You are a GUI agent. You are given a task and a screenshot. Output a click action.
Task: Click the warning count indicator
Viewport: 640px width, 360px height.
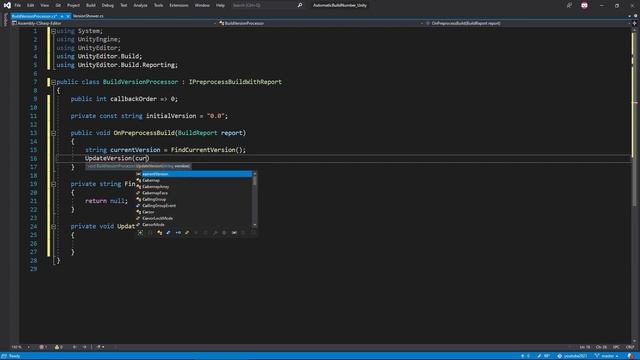click(58, 347)
